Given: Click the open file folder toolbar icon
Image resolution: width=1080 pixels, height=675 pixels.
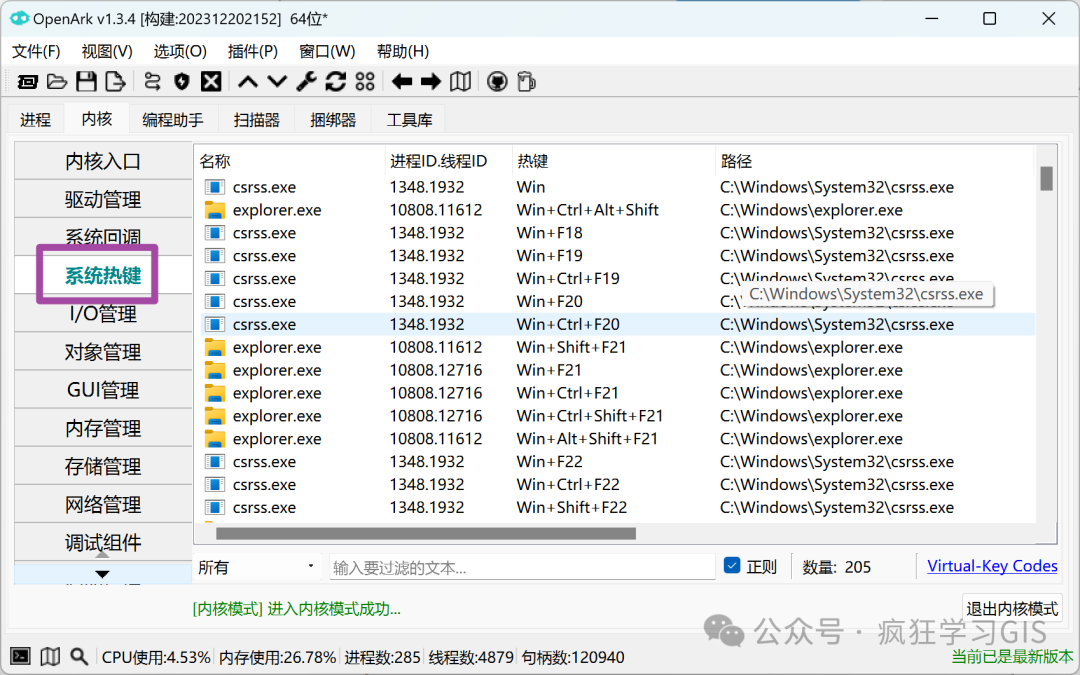Looking at the screenshot, I should pyautogui.click(x=57, y=81).
